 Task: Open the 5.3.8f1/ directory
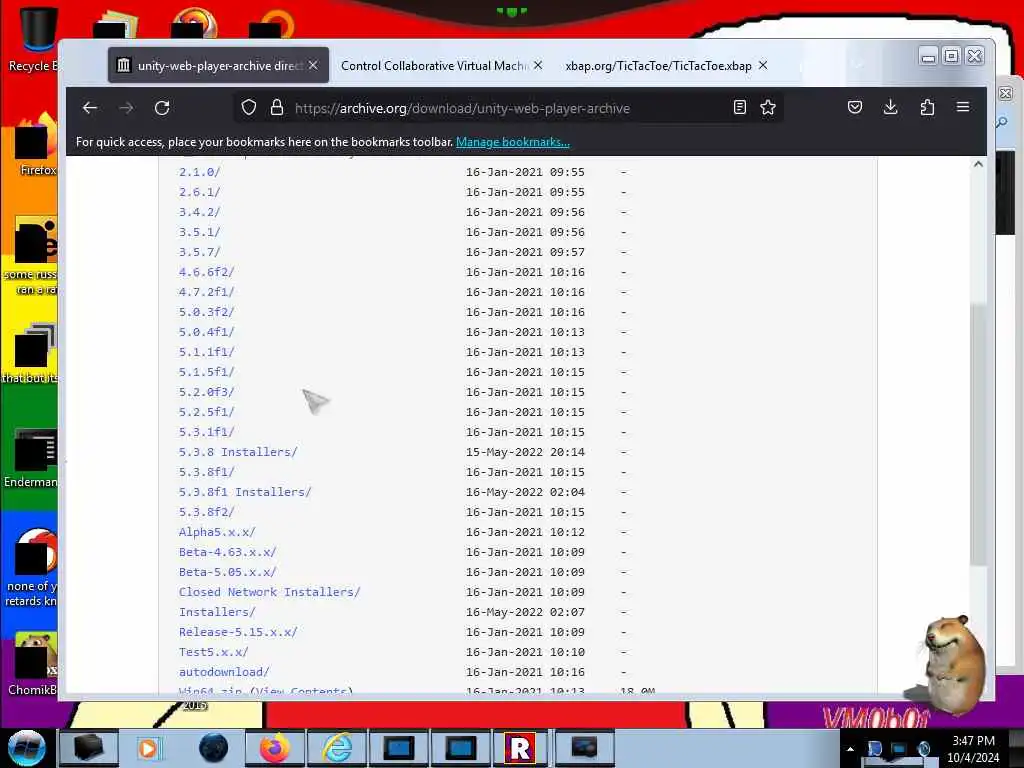(x=206, y=472)
